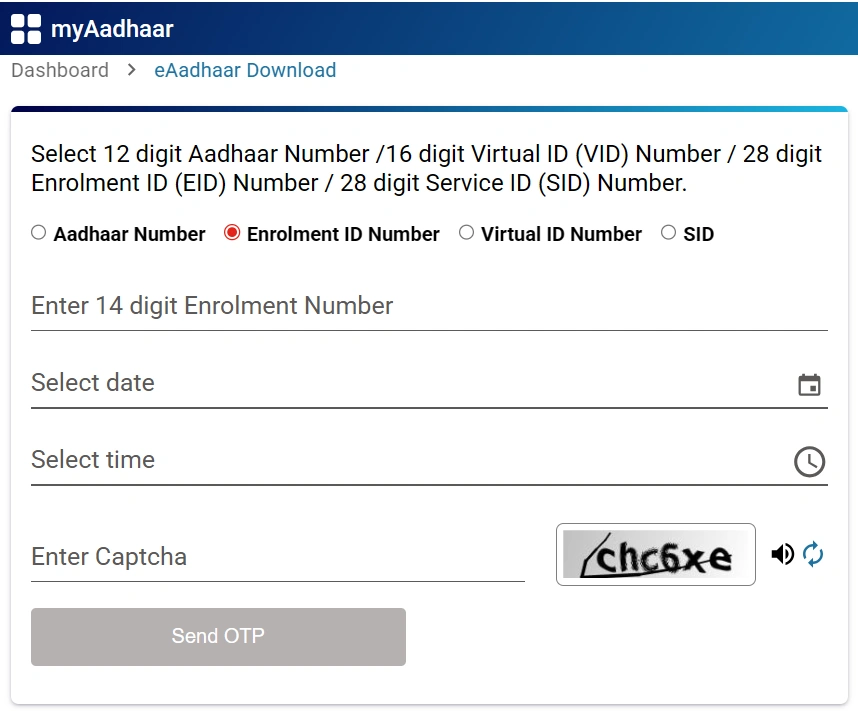The image size is (858, 711).
Task: Click the instruction text about ID selection
Action: (425, 168)
